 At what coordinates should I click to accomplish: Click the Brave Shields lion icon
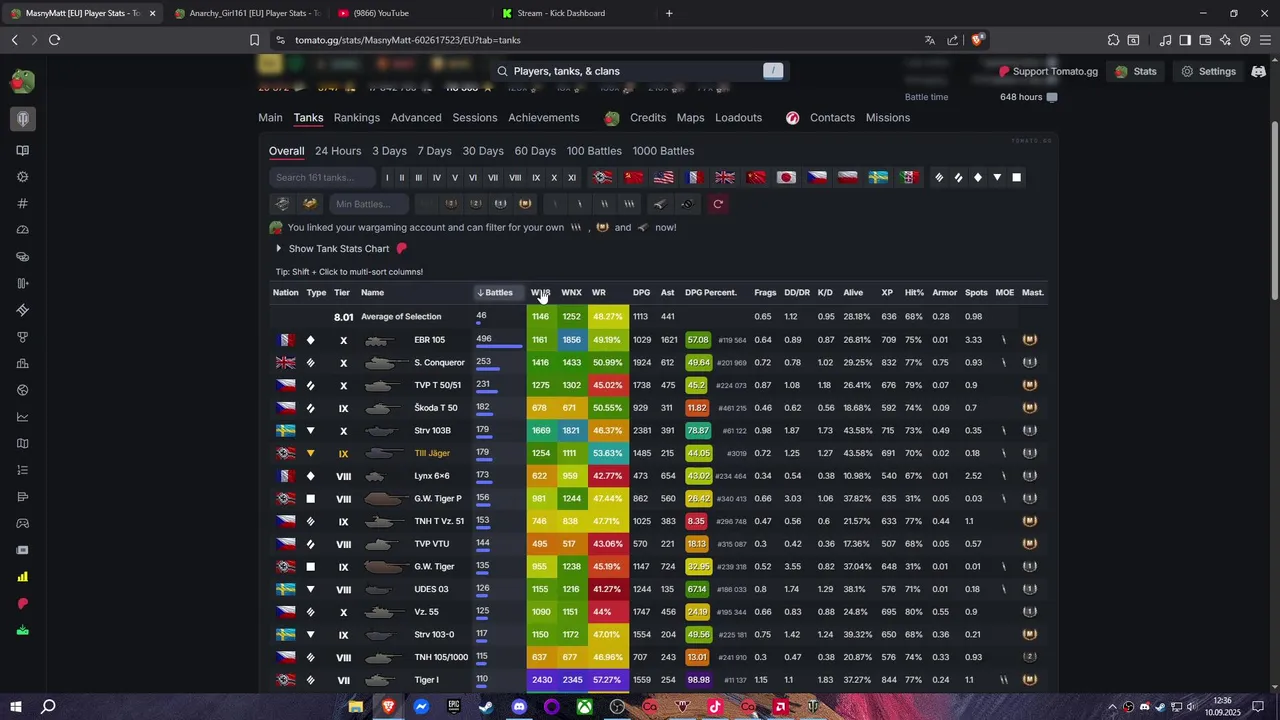[x=977, y=40]
